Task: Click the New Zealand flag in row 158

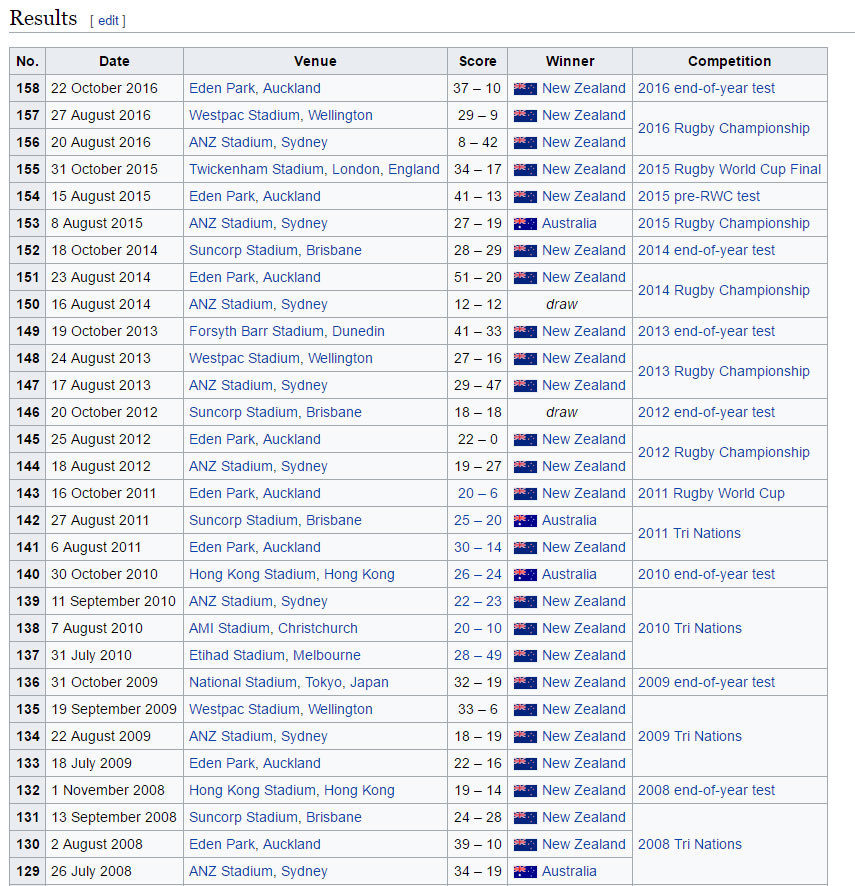Action: (x=525, y=88)
